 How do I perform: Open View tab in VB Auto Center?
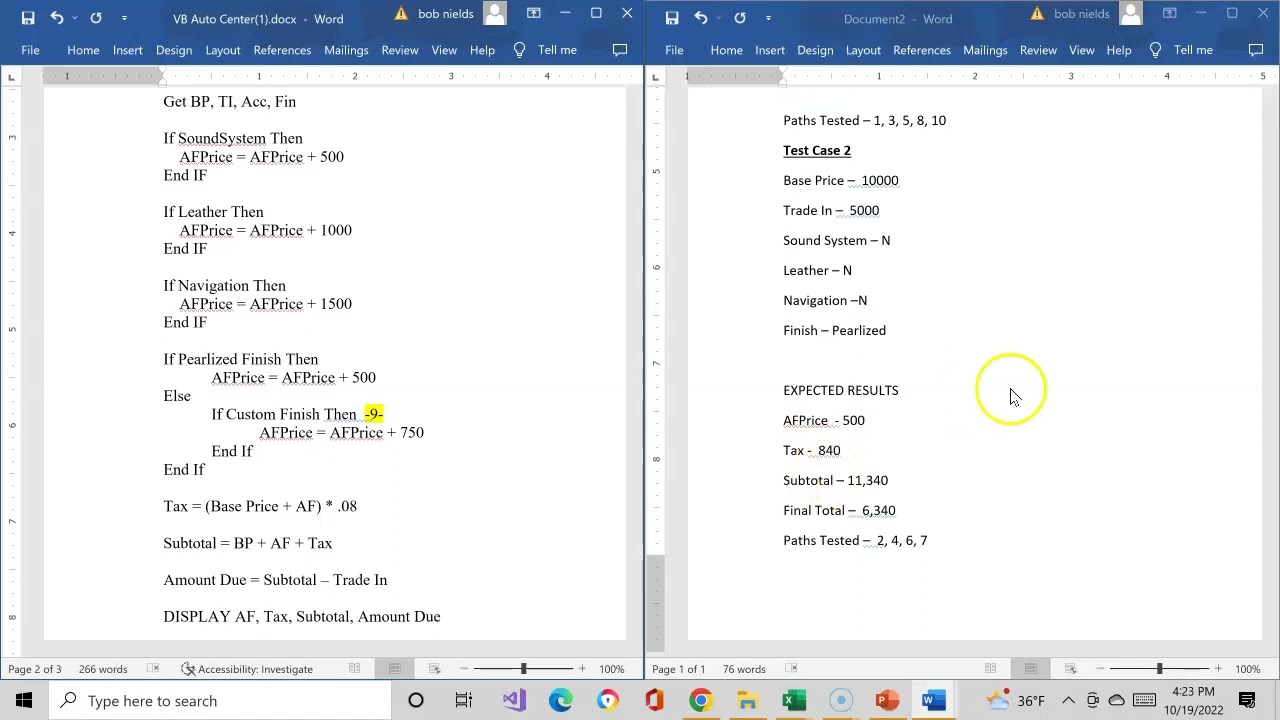(444, 50)
